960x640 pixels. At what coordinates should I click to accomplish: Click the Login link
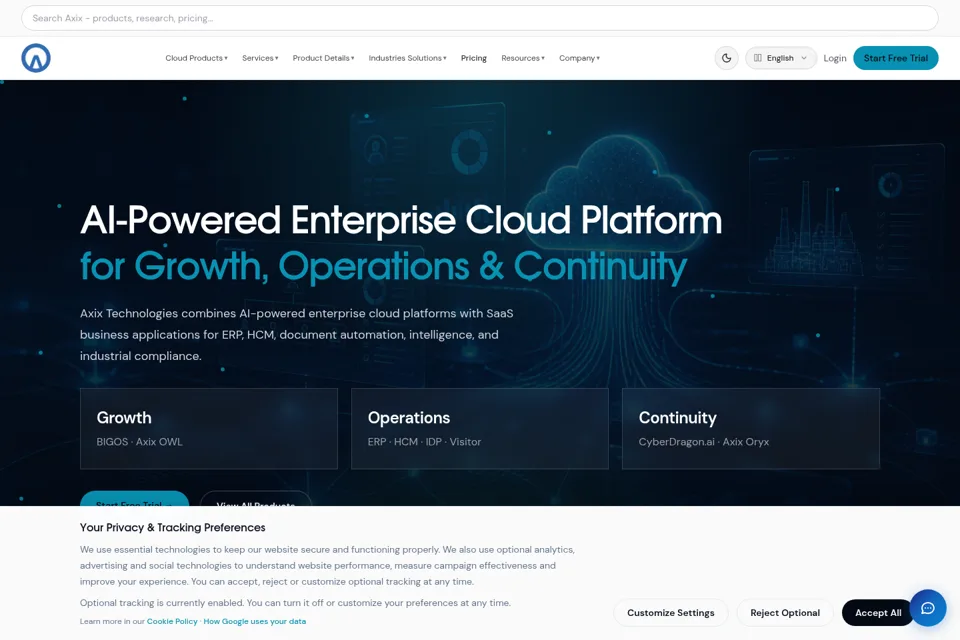pos(834,58)
